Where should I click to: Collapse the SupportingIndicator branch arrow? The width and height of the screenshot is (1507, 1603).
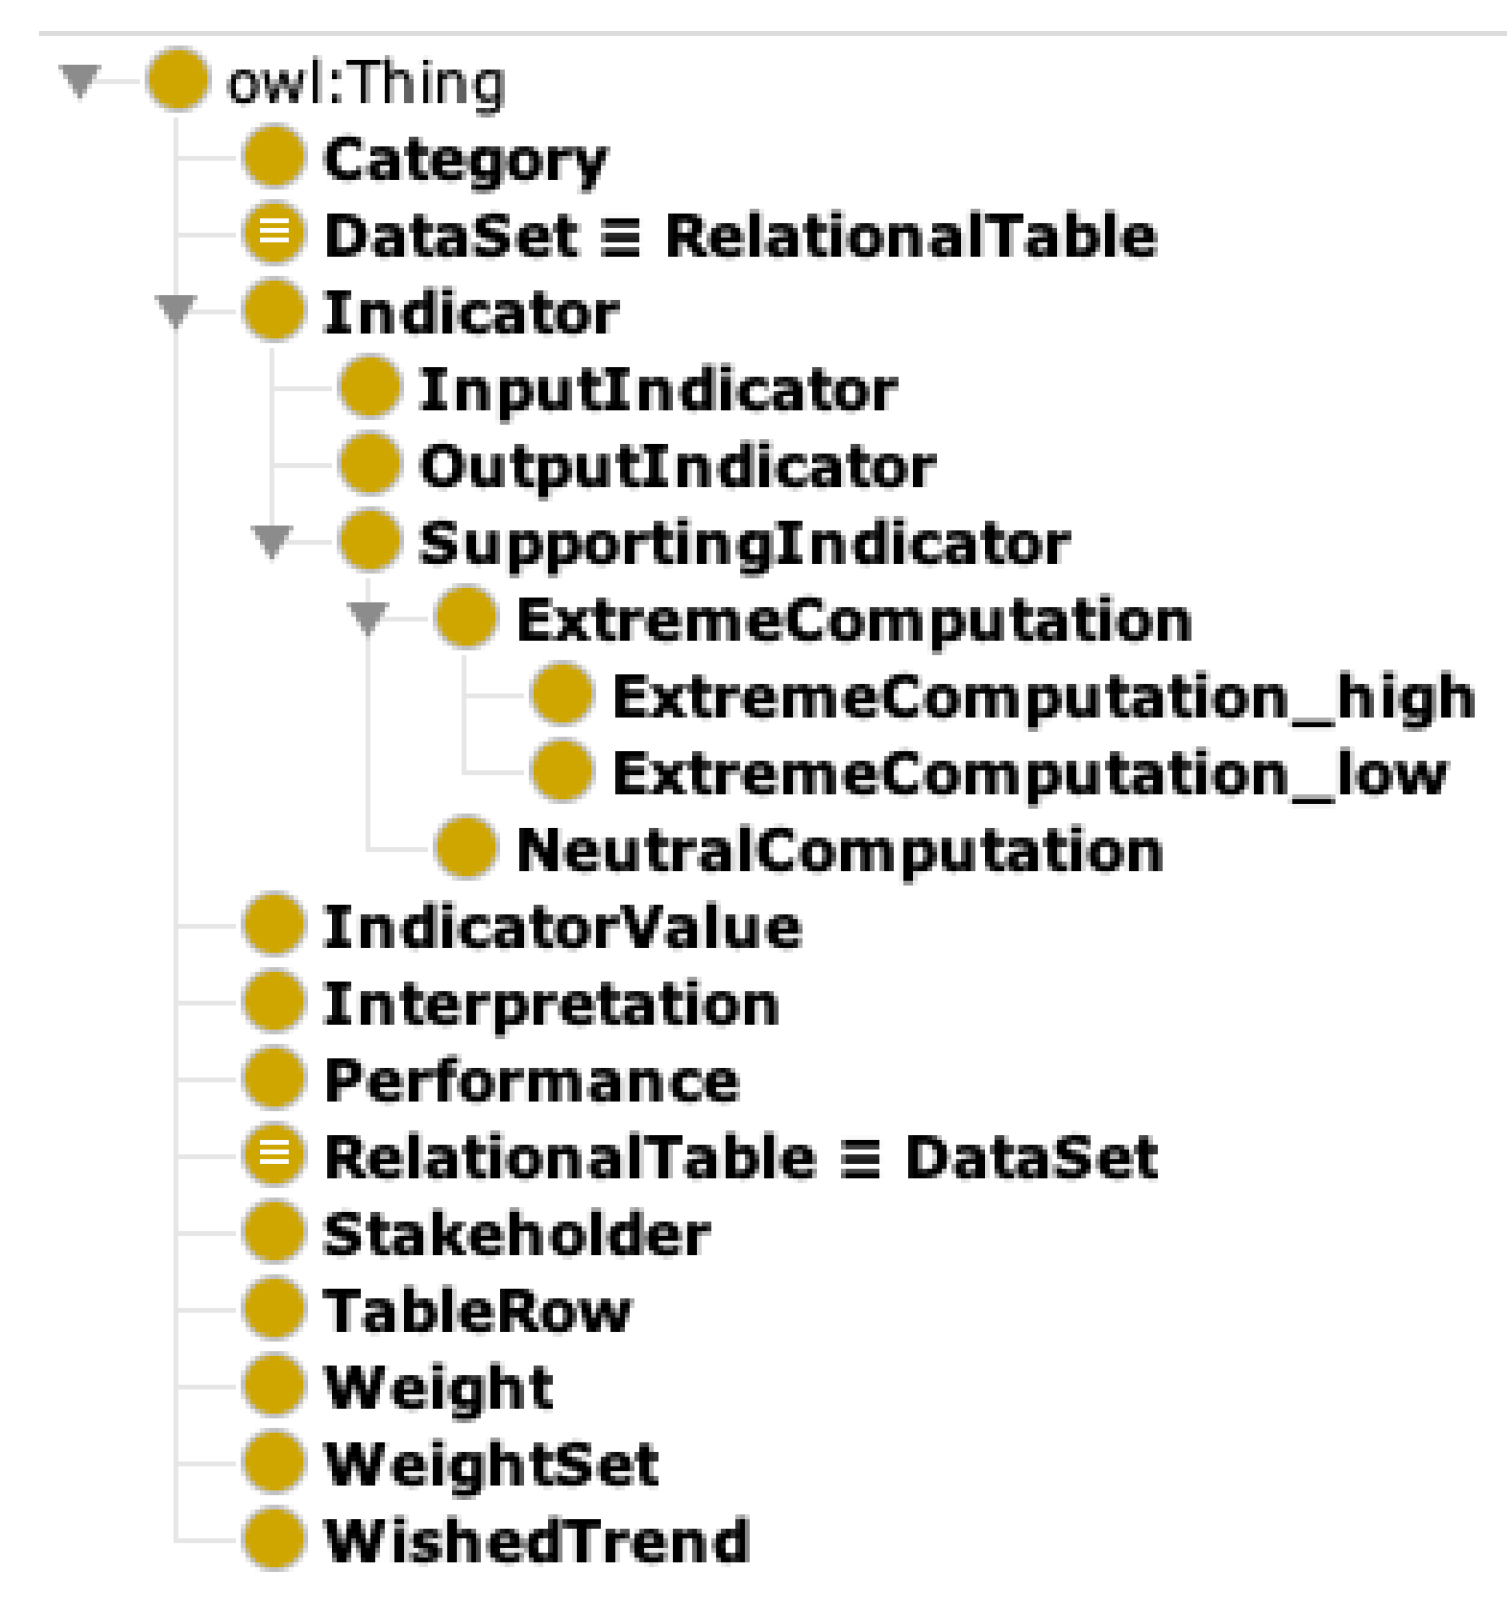pyautogui.click(x=272, y=541)
